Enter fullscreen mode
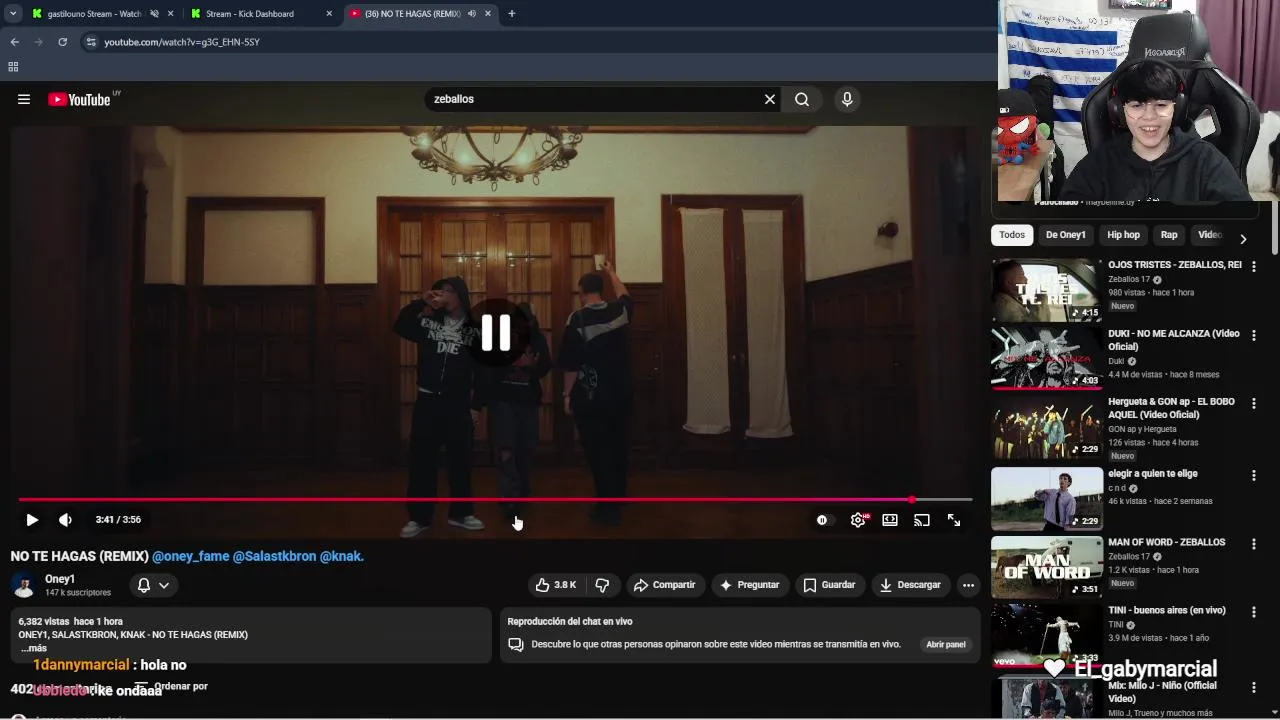The width and height of the screenshot is (1280, 720). (954, 520)
